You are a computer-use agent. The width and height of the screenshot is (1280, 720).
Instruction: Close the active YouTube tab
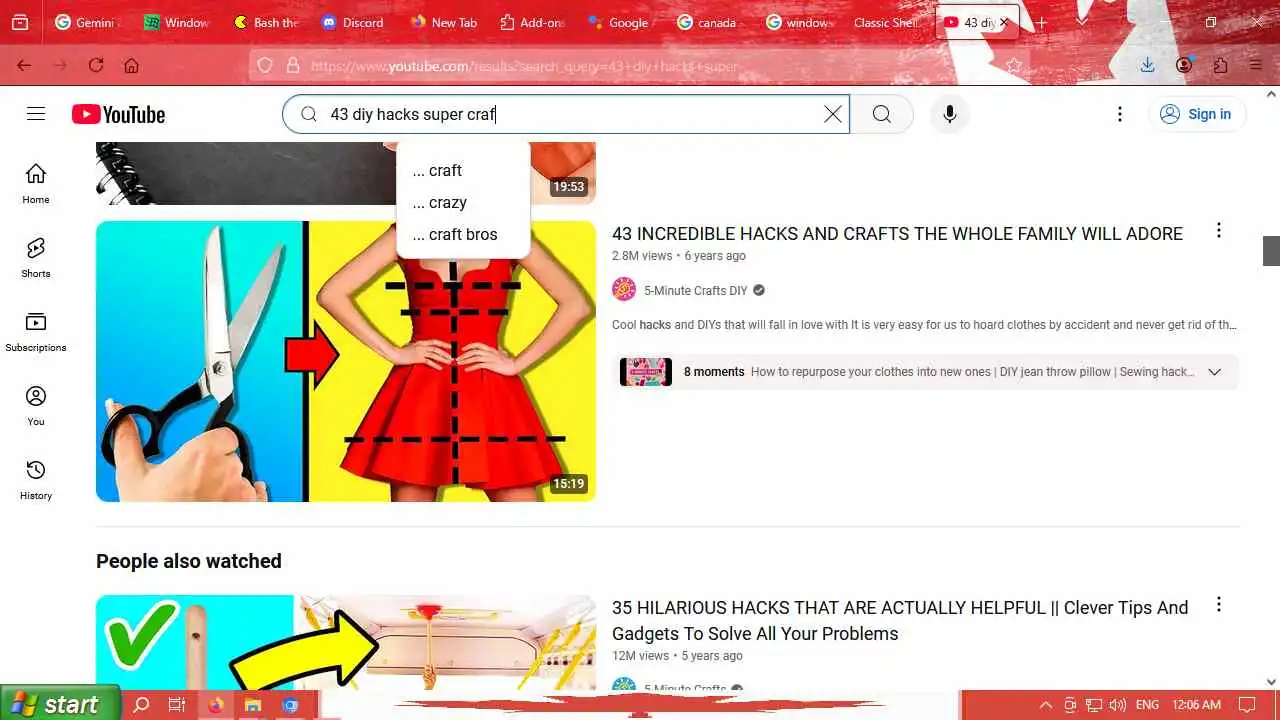point(1004,22)
